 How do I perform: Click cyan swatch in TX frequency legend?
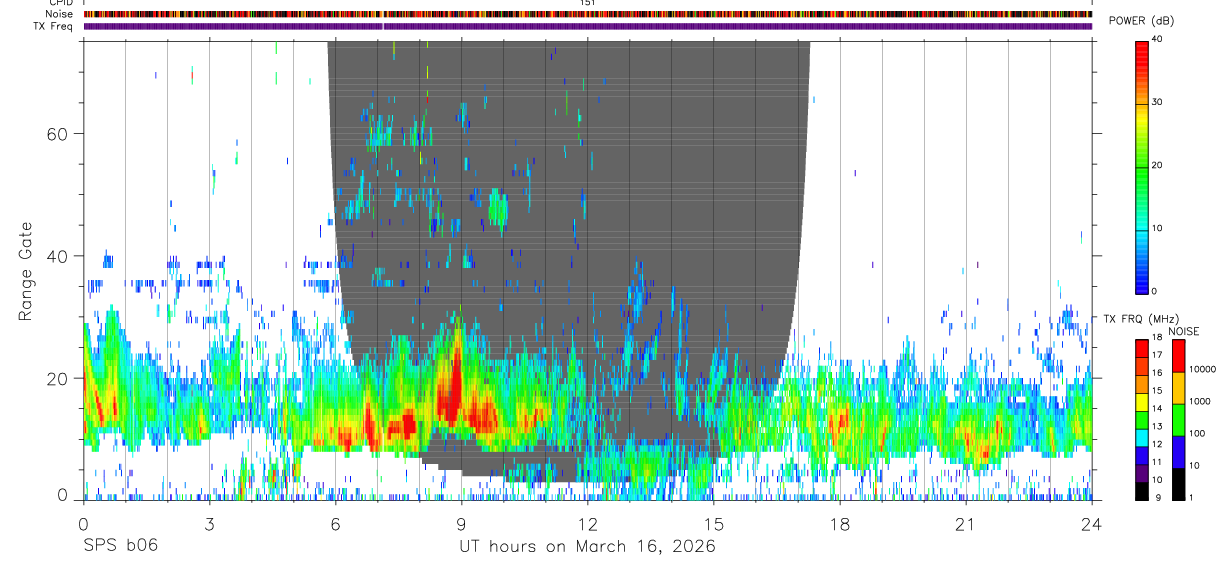pos(1142,437)
